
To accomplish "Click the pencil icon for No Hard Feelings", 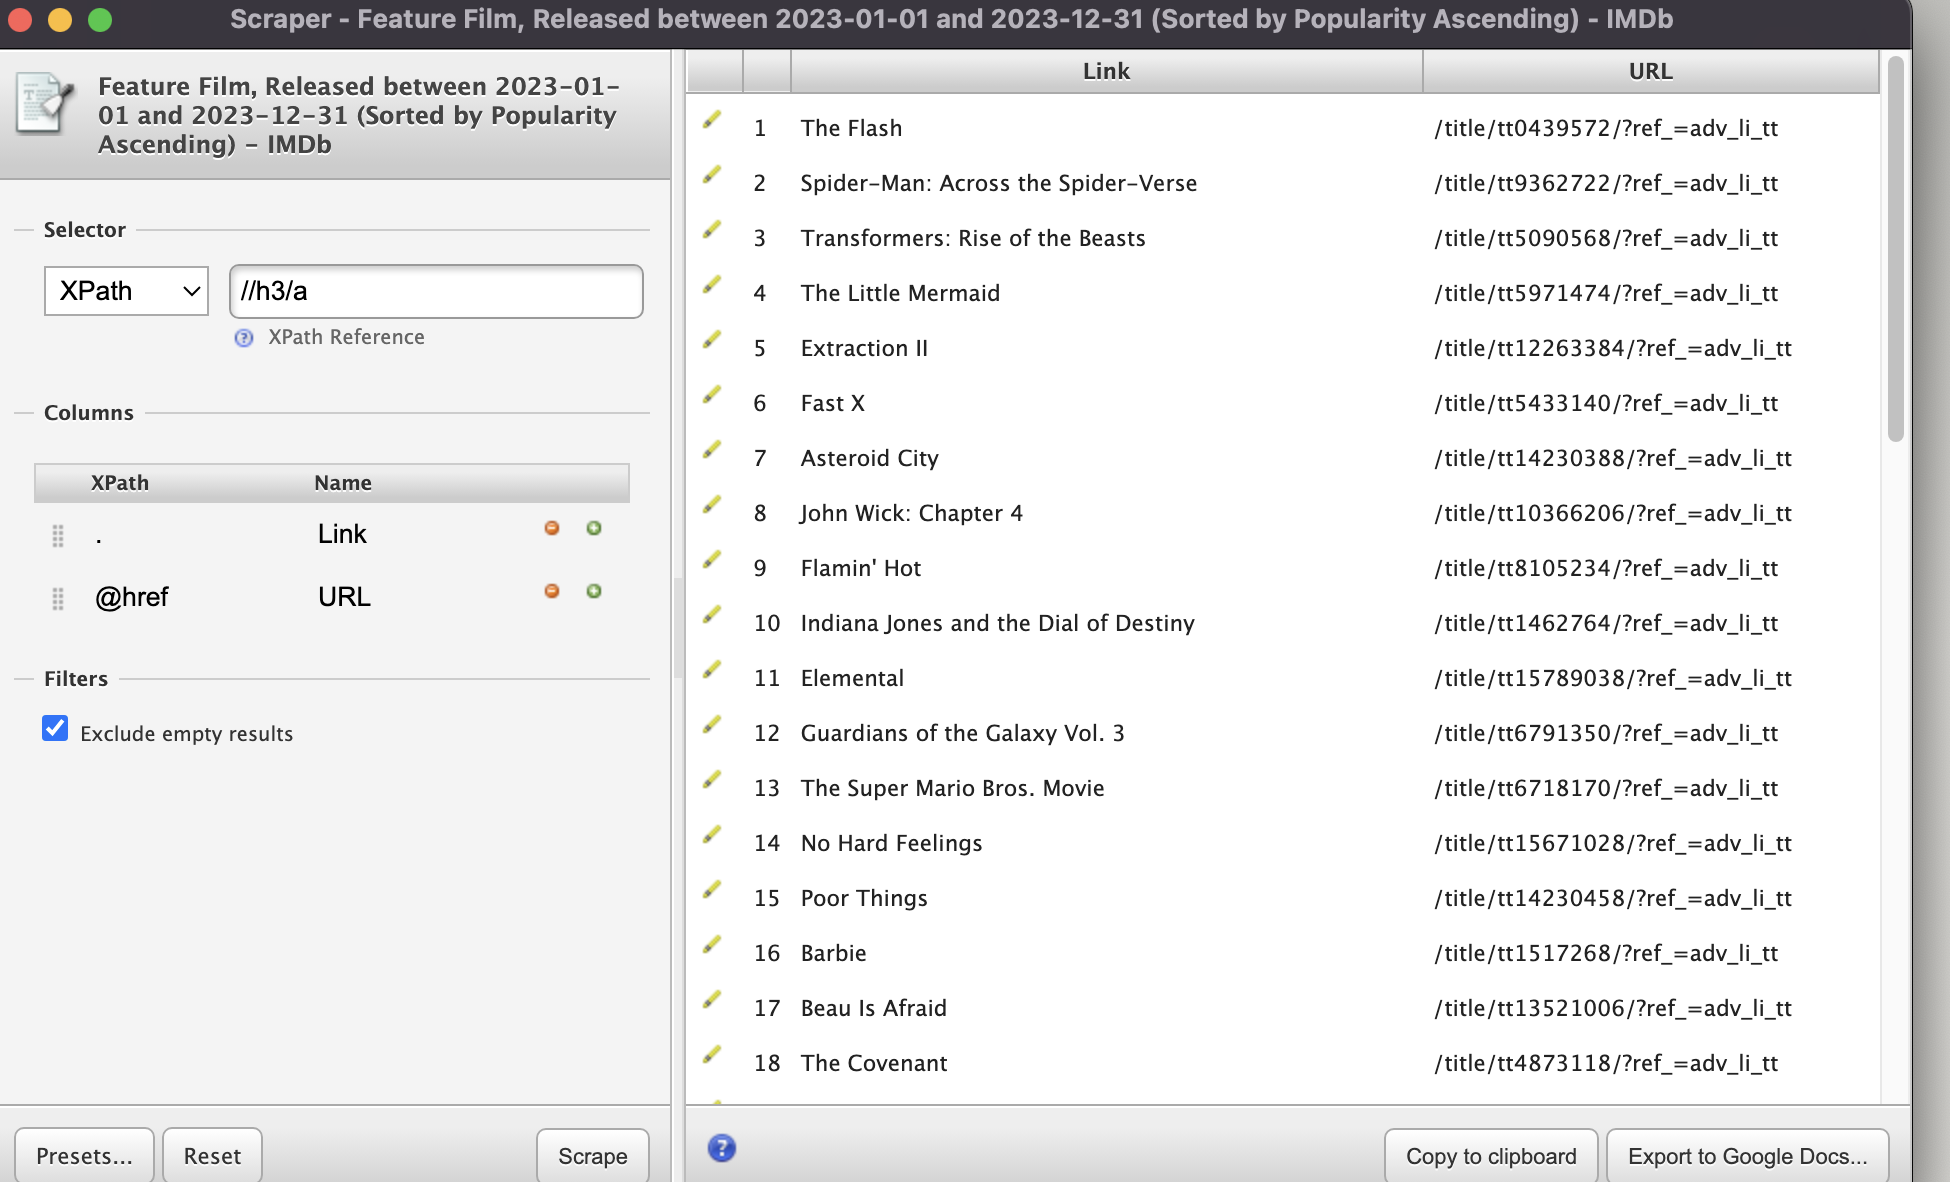I will pos(712,835).
